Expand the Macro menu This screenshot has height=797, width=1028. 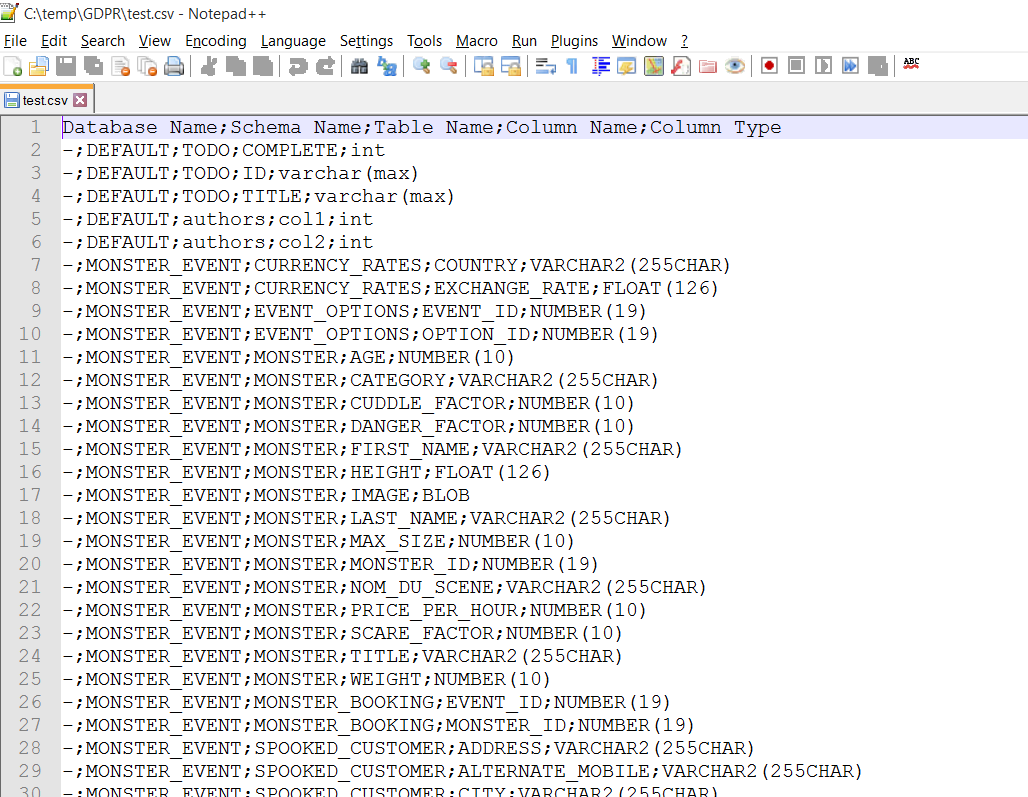pyautogui.click(x=476, y=41)
